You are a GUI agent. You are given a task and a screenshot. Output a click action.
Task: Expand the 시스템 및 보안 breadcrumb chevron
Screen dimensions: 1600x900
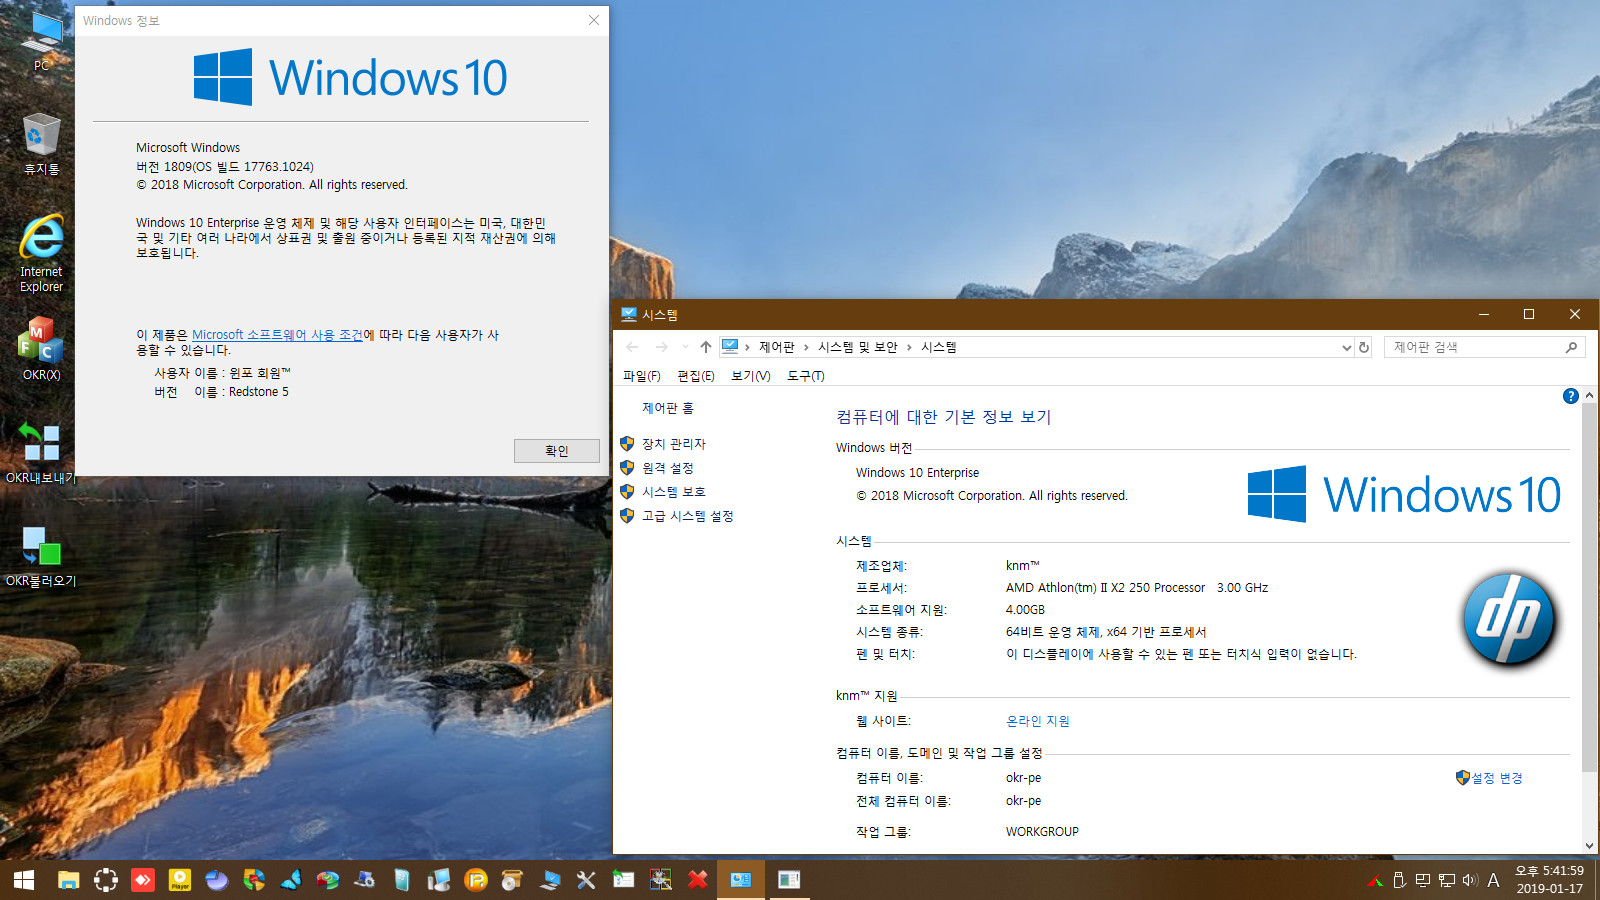tap(909, 347)
